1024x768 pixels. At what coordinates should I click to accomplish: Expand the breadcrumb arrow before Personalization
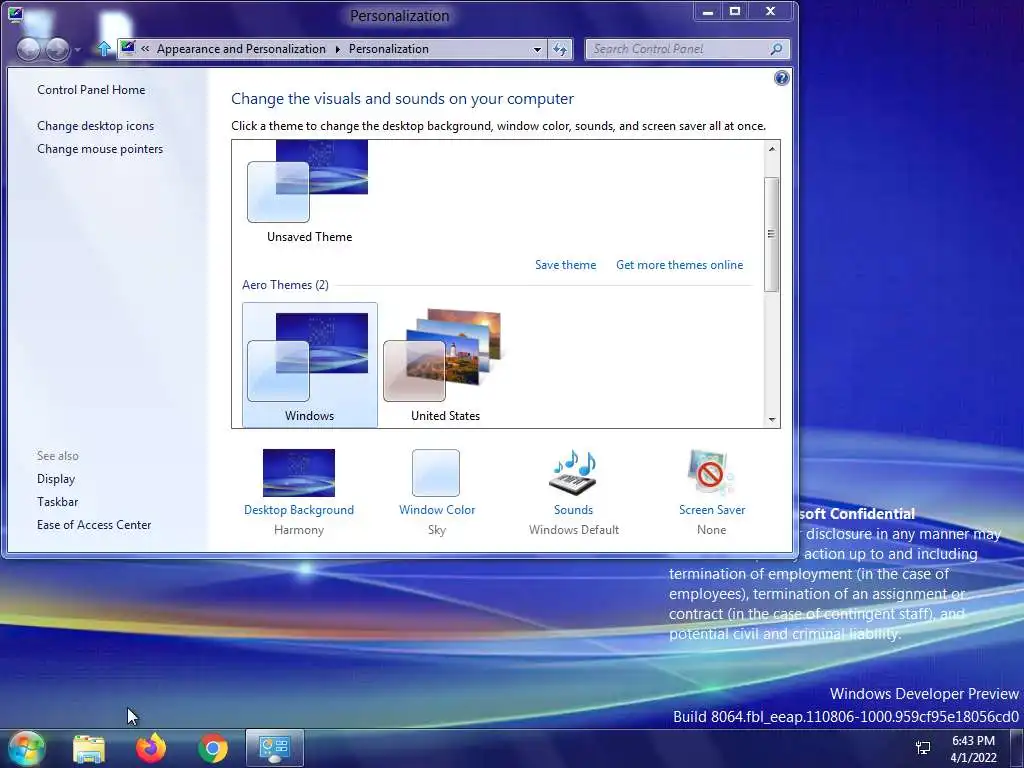pyautogui.click(x=338, y=49)
